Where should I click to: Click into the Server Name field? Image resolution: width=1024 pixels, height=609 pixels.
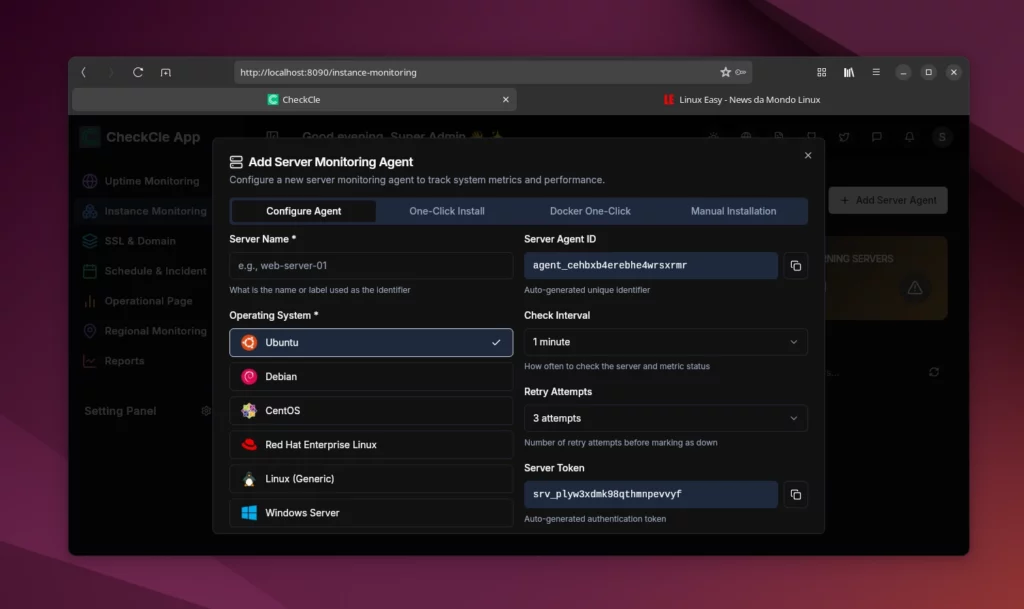371,266
